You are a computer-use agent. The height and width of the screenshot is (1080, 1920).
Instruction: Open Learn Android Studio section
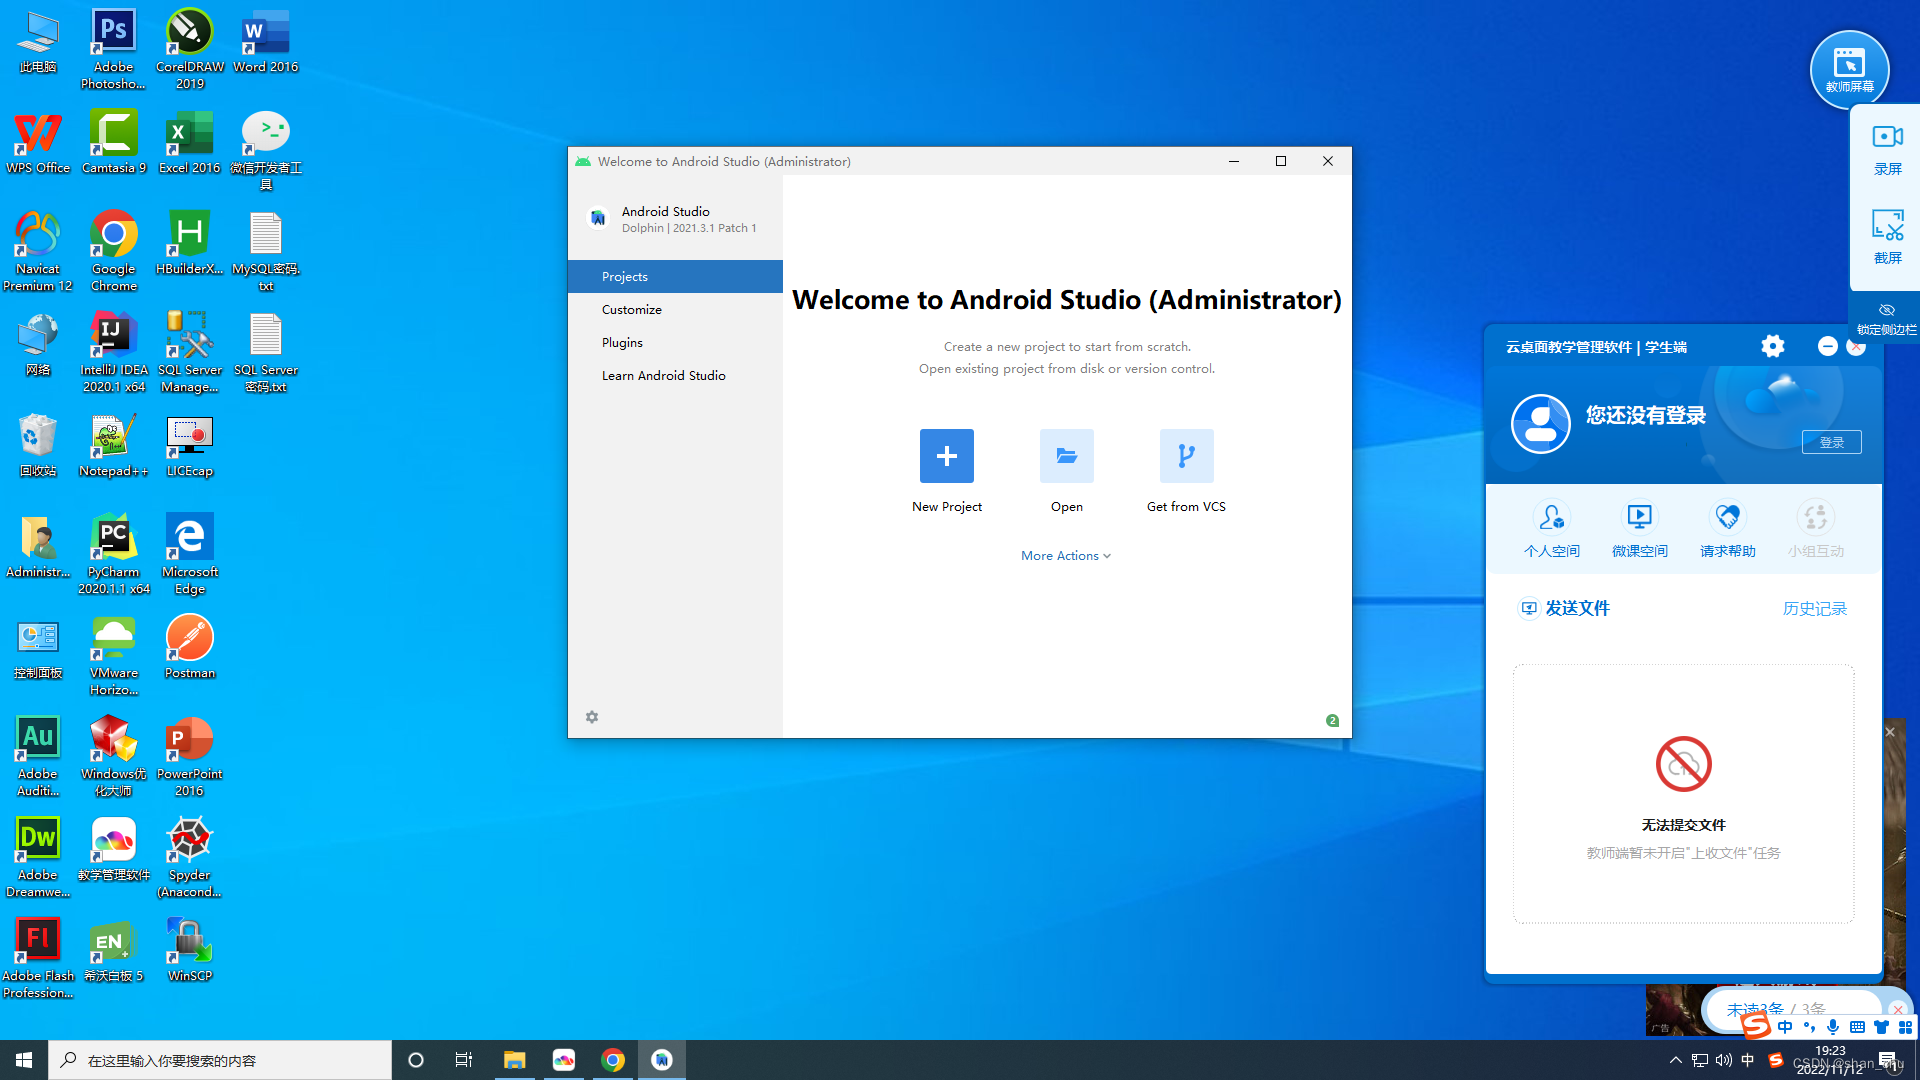click(663, 376)
